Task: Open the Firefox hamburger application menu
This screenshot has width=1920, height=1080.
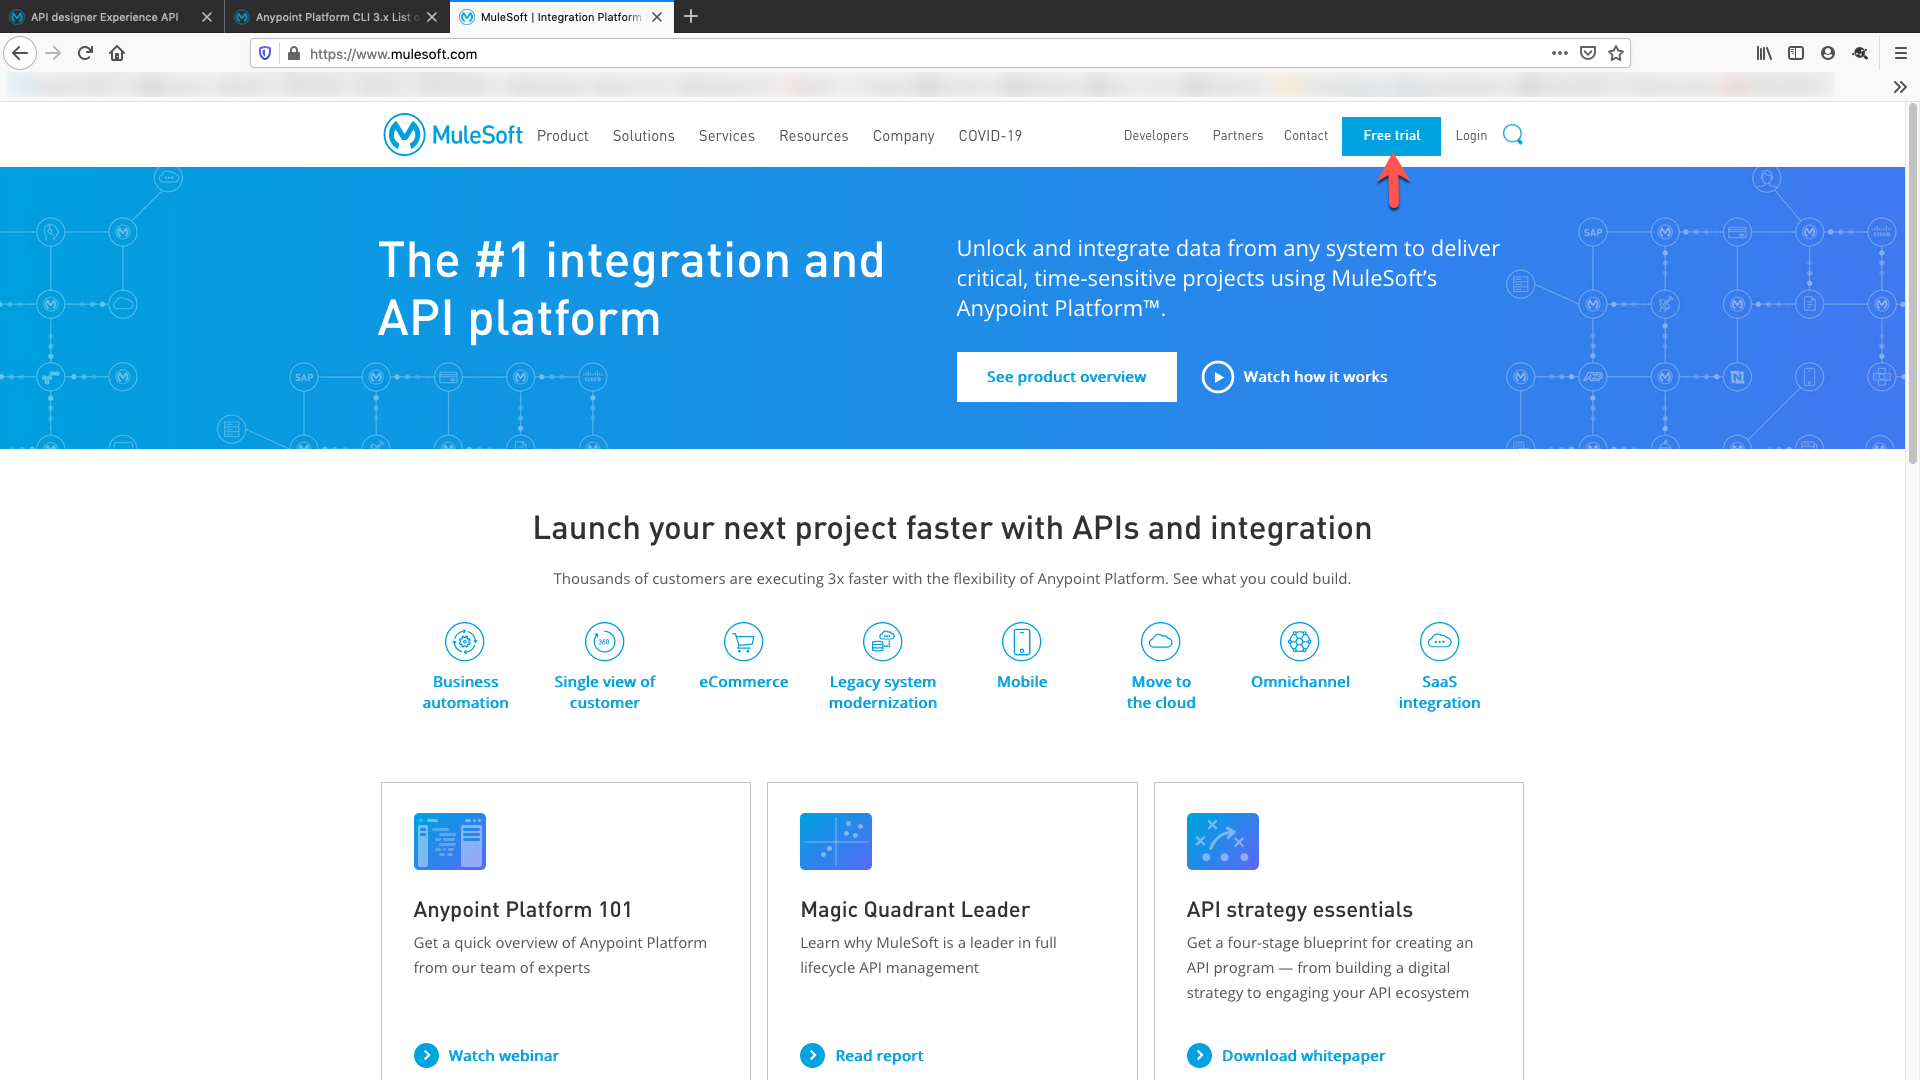Action: point(1900,54)
